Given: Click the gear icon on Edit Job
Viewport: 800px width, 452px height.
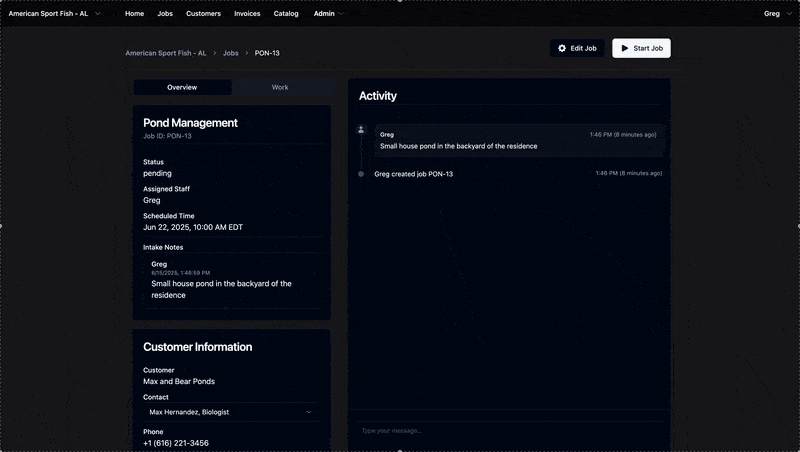Looking at the screenshot, I should pyautogui.click(x=562, y=48).
